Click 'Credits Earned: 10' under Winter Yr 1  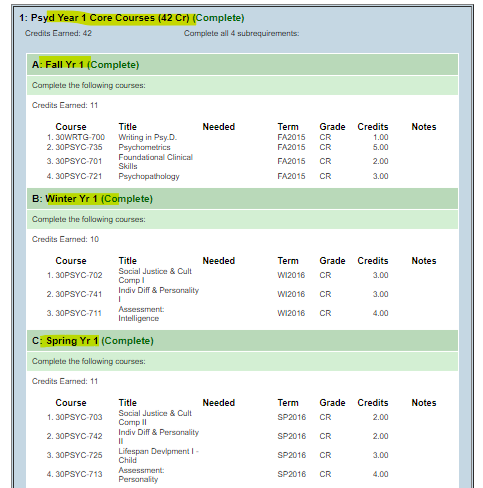point(65,239)
